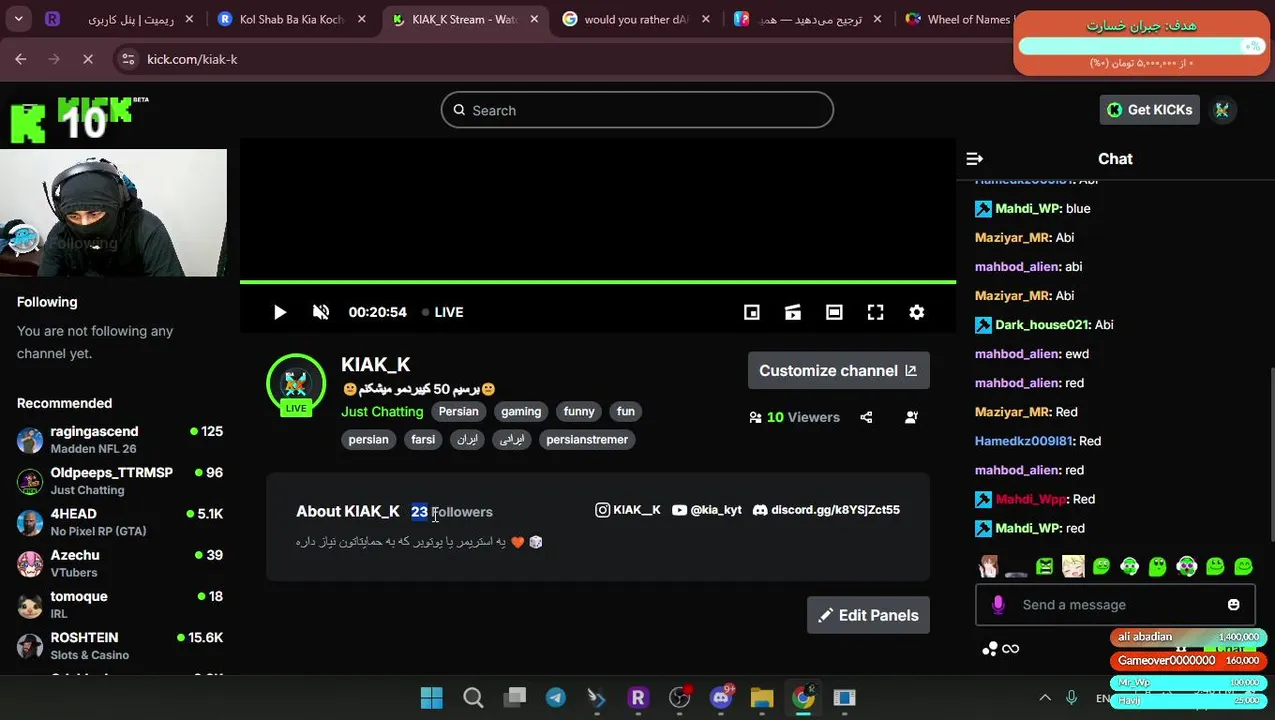Show hidden system tray icons chevron
The height and width of the screenshot is (720, 1275).
point(1045,698)
